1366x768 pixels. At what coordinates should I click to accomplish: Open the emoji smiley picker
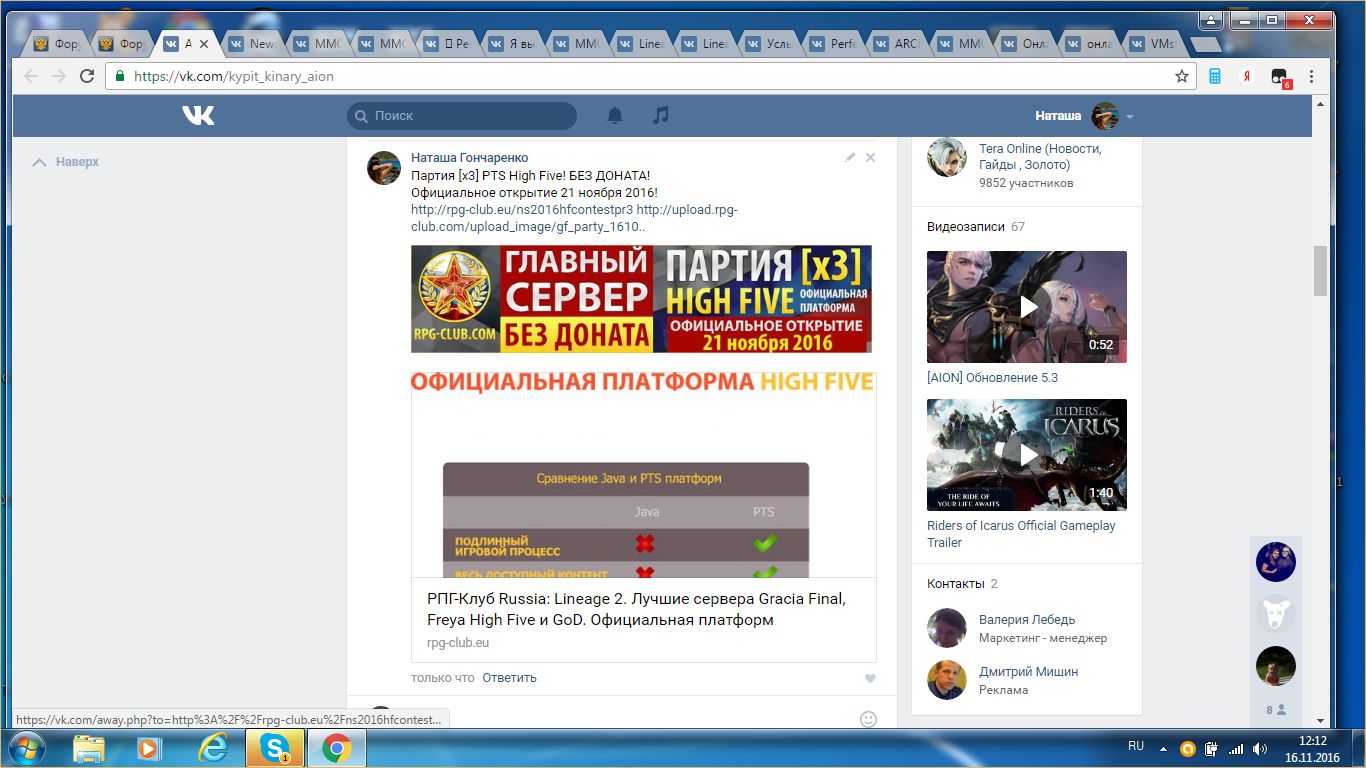point(868,719)
